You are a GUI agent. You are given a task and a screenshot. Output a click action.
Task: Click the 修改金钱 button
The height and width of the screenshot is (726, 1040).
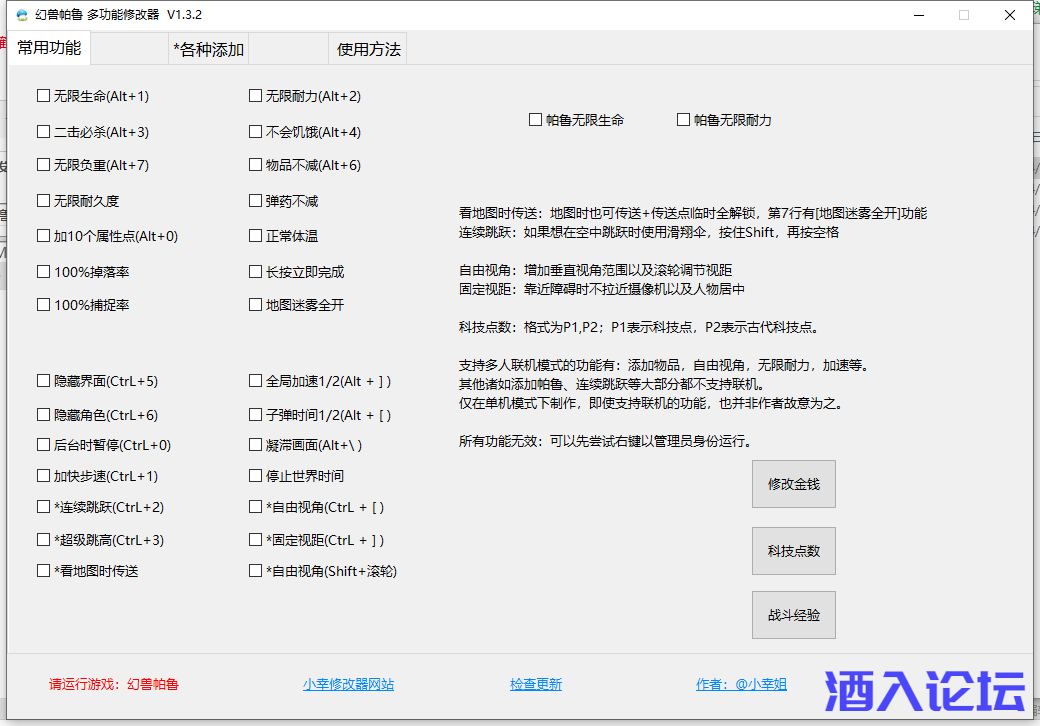click(x=793, y=484)
